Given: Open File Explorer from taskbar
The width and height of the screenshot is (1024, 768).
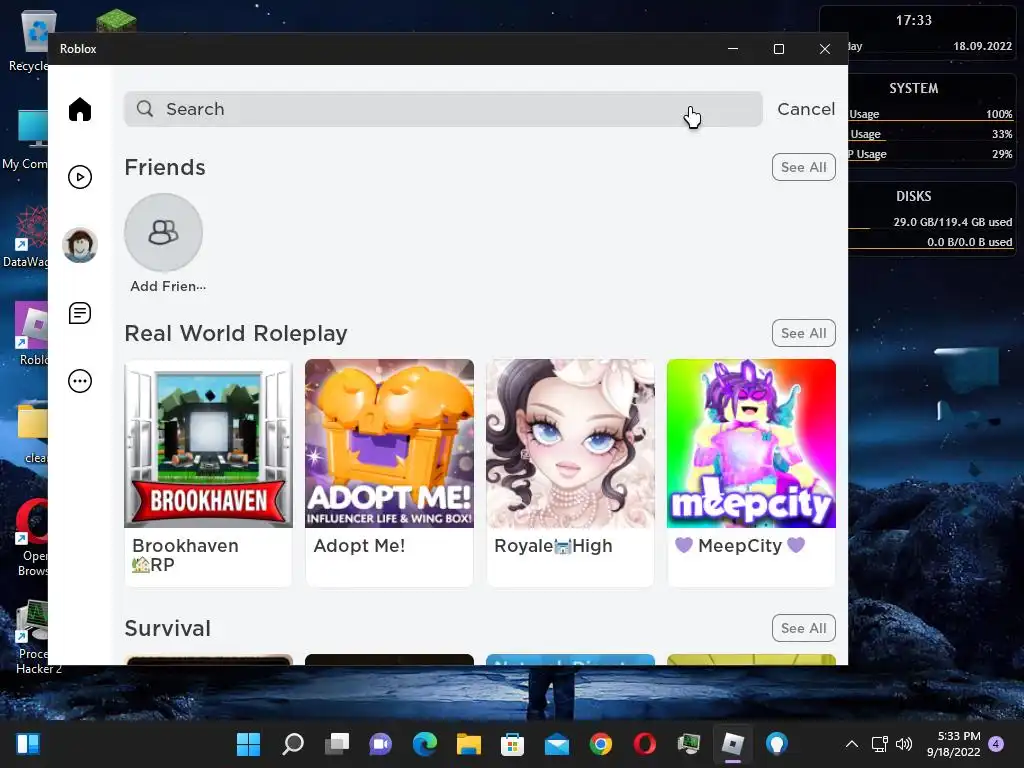Looking at the screenshot, I should pos(468,744).
